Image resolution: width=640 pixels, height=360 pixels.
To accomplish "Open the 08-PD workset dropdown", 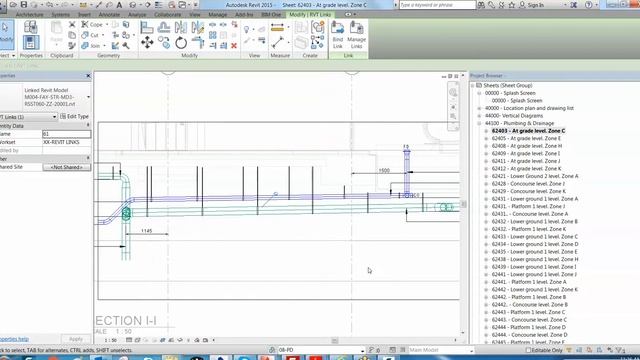I will pos(362,350).
